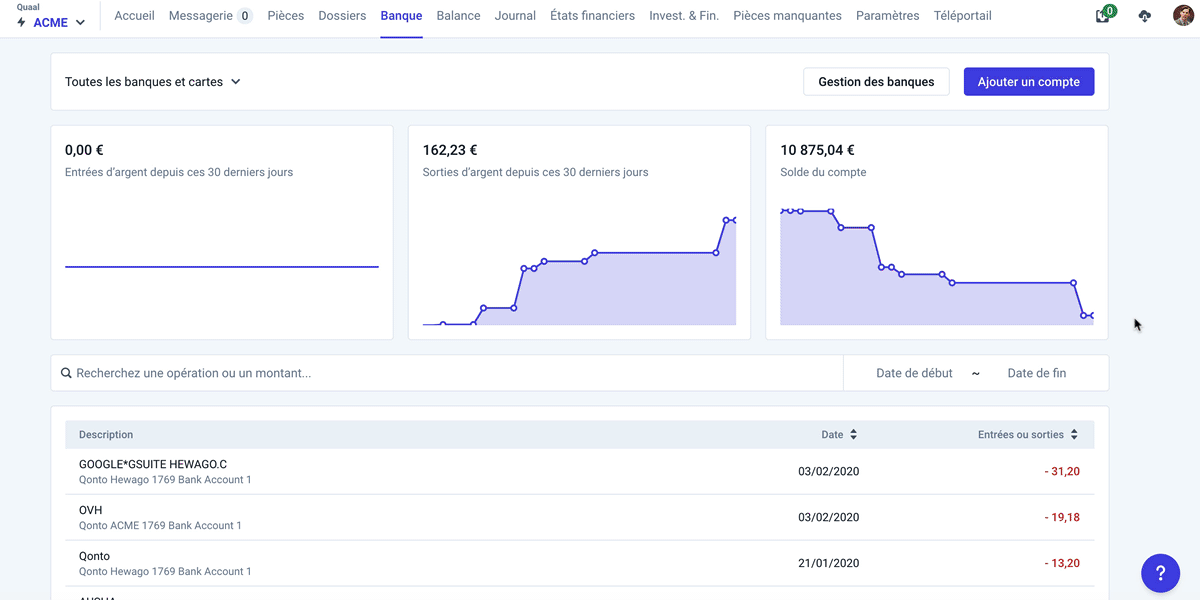Open Paramètres tab
Image resolution: width=1200 pixels, height=600 pixels.
coord(888,16)
